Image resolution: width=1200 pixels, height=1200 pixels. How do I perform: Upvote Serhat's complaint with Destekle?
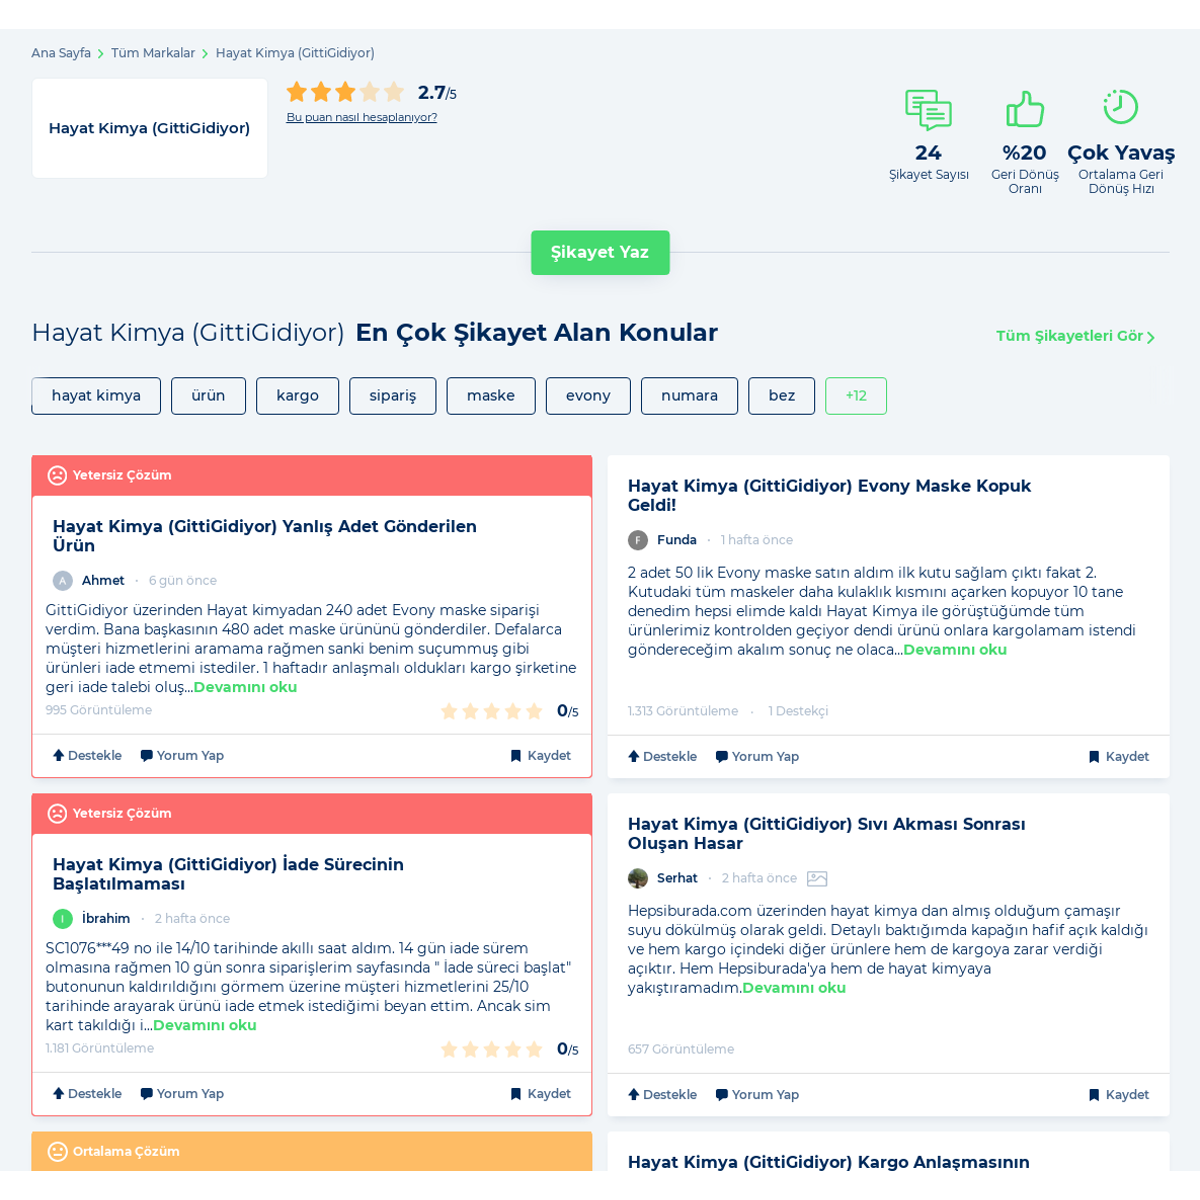click(662, 1095)
